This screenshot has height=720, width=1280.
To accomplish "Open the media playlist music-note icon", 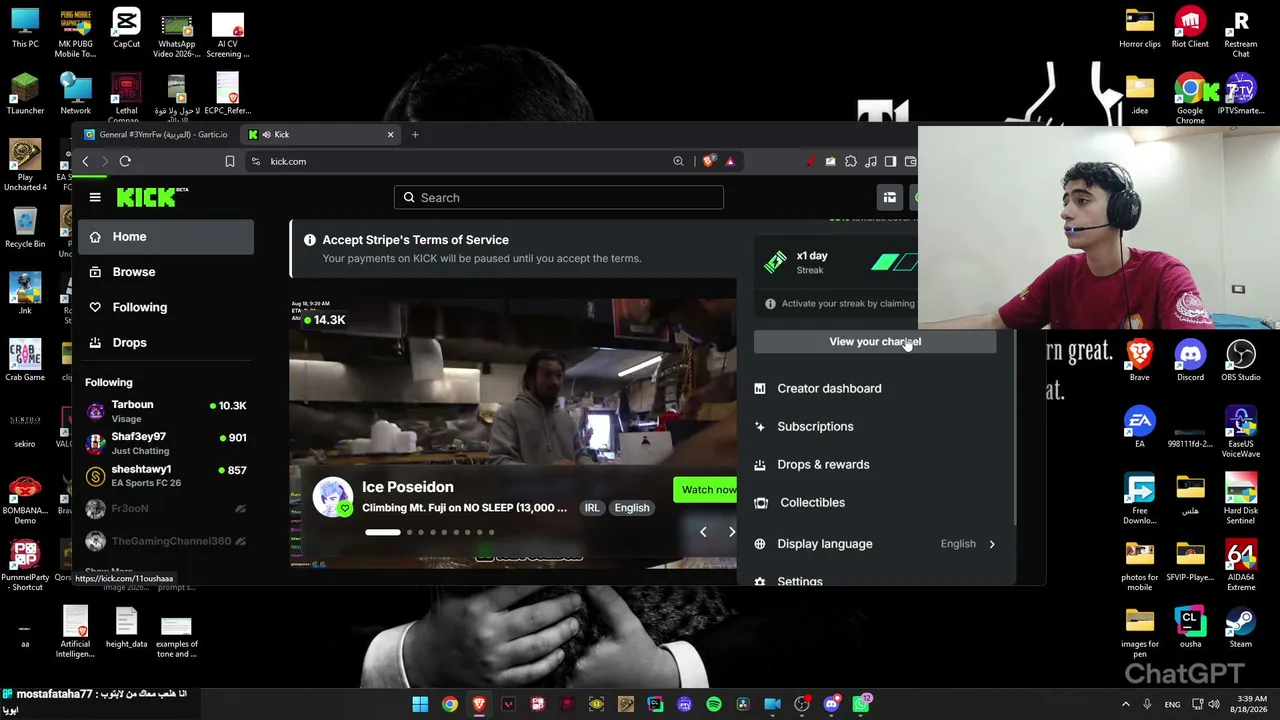I will coord(871,161).
